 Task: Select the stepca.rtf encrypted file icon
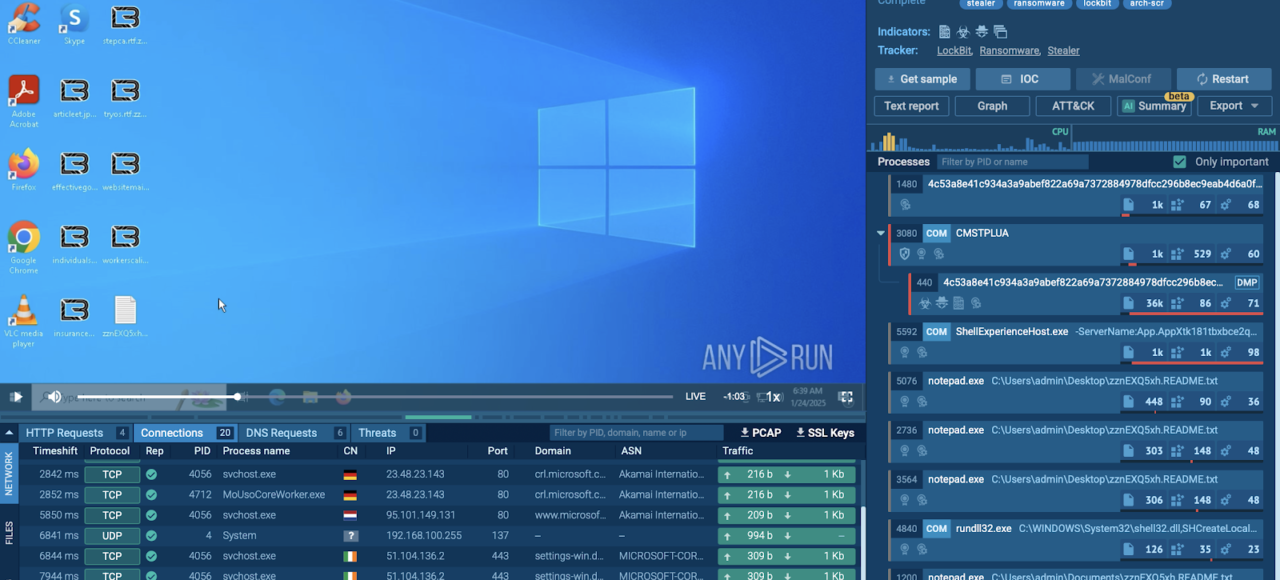coord(125,24)
